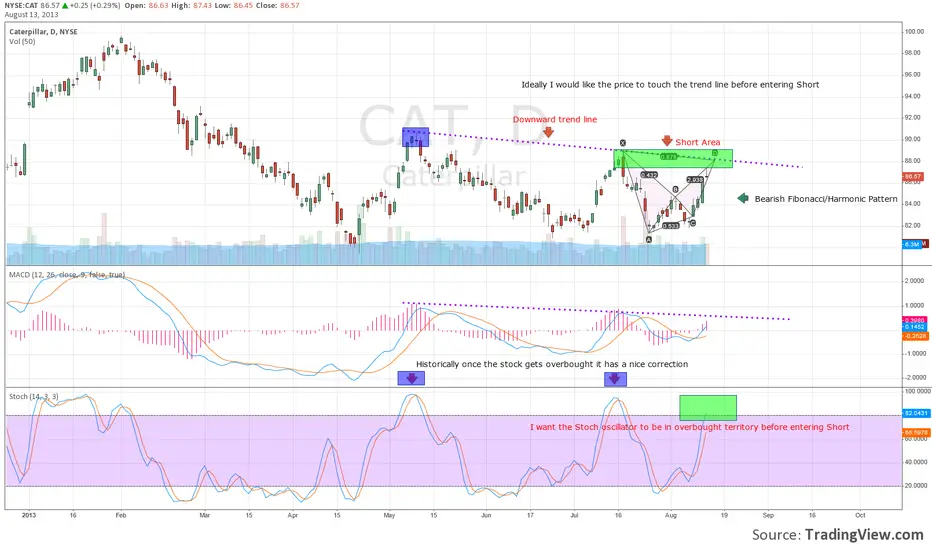Click the 82.00 price axis label
932x550 pixels.
(x=914, y=225)
